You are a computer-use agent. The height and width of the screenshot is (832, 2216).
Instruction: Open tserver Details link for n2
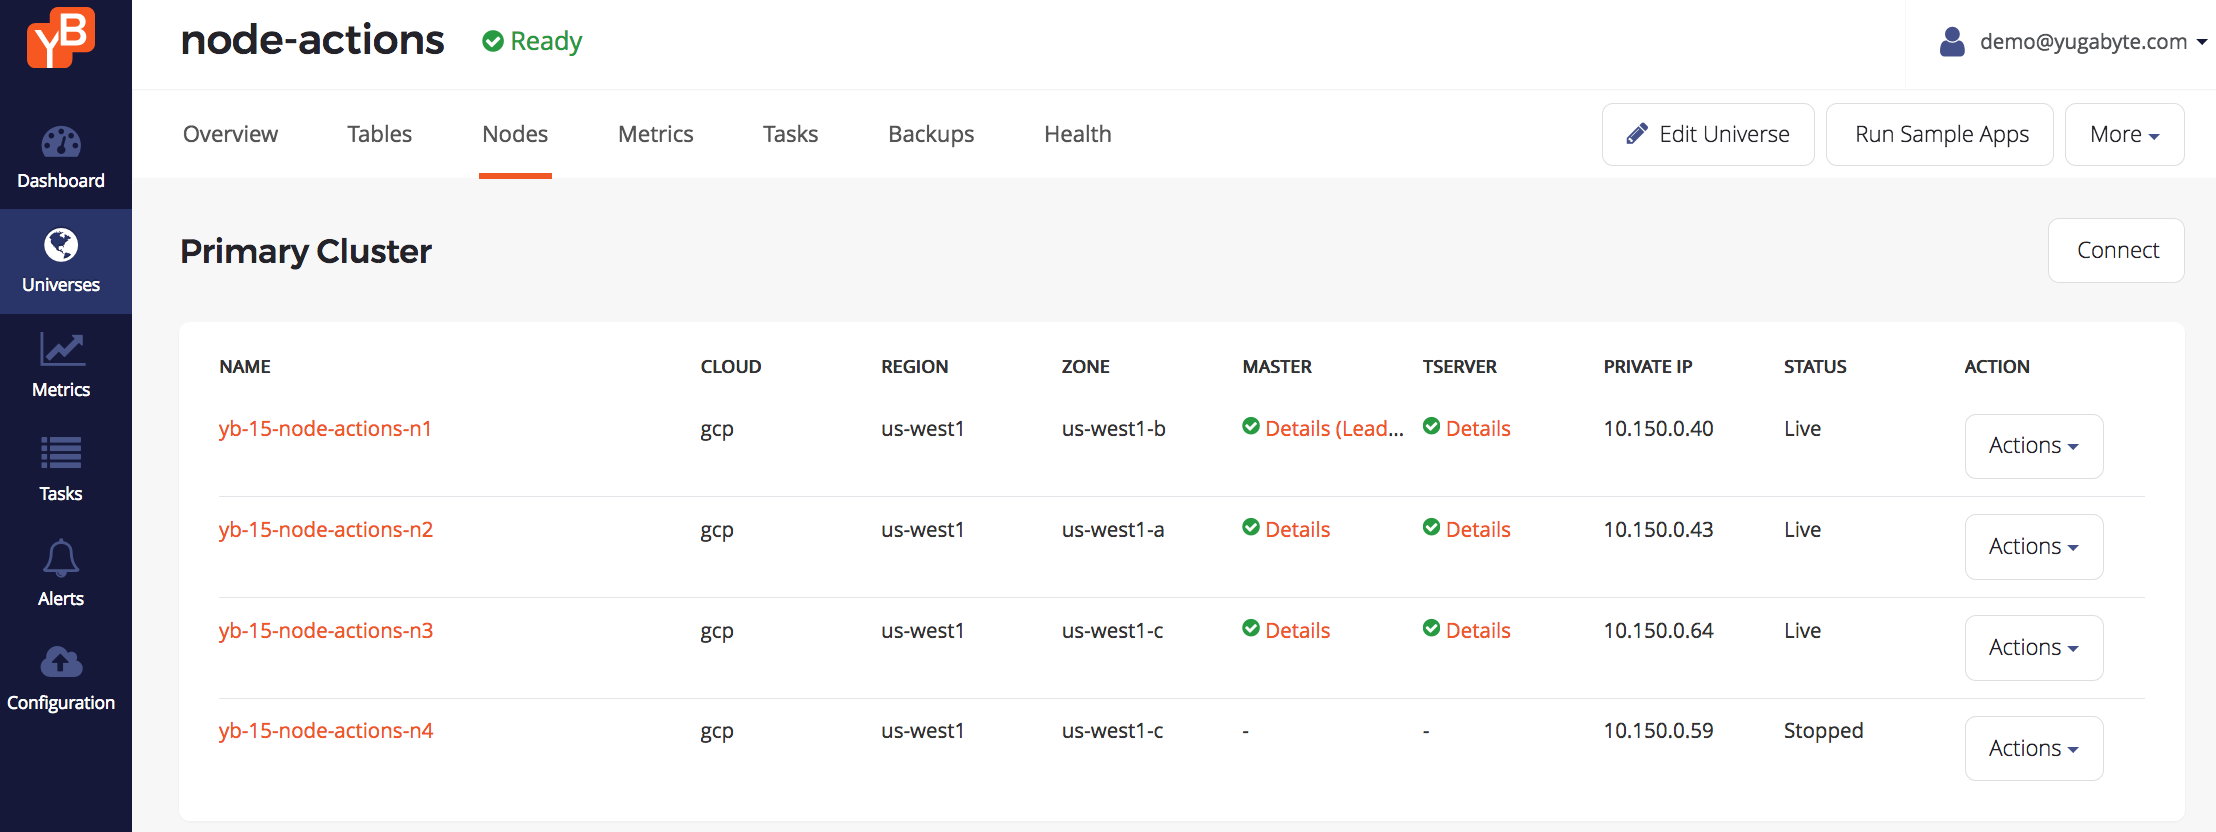coord(1478,530)
